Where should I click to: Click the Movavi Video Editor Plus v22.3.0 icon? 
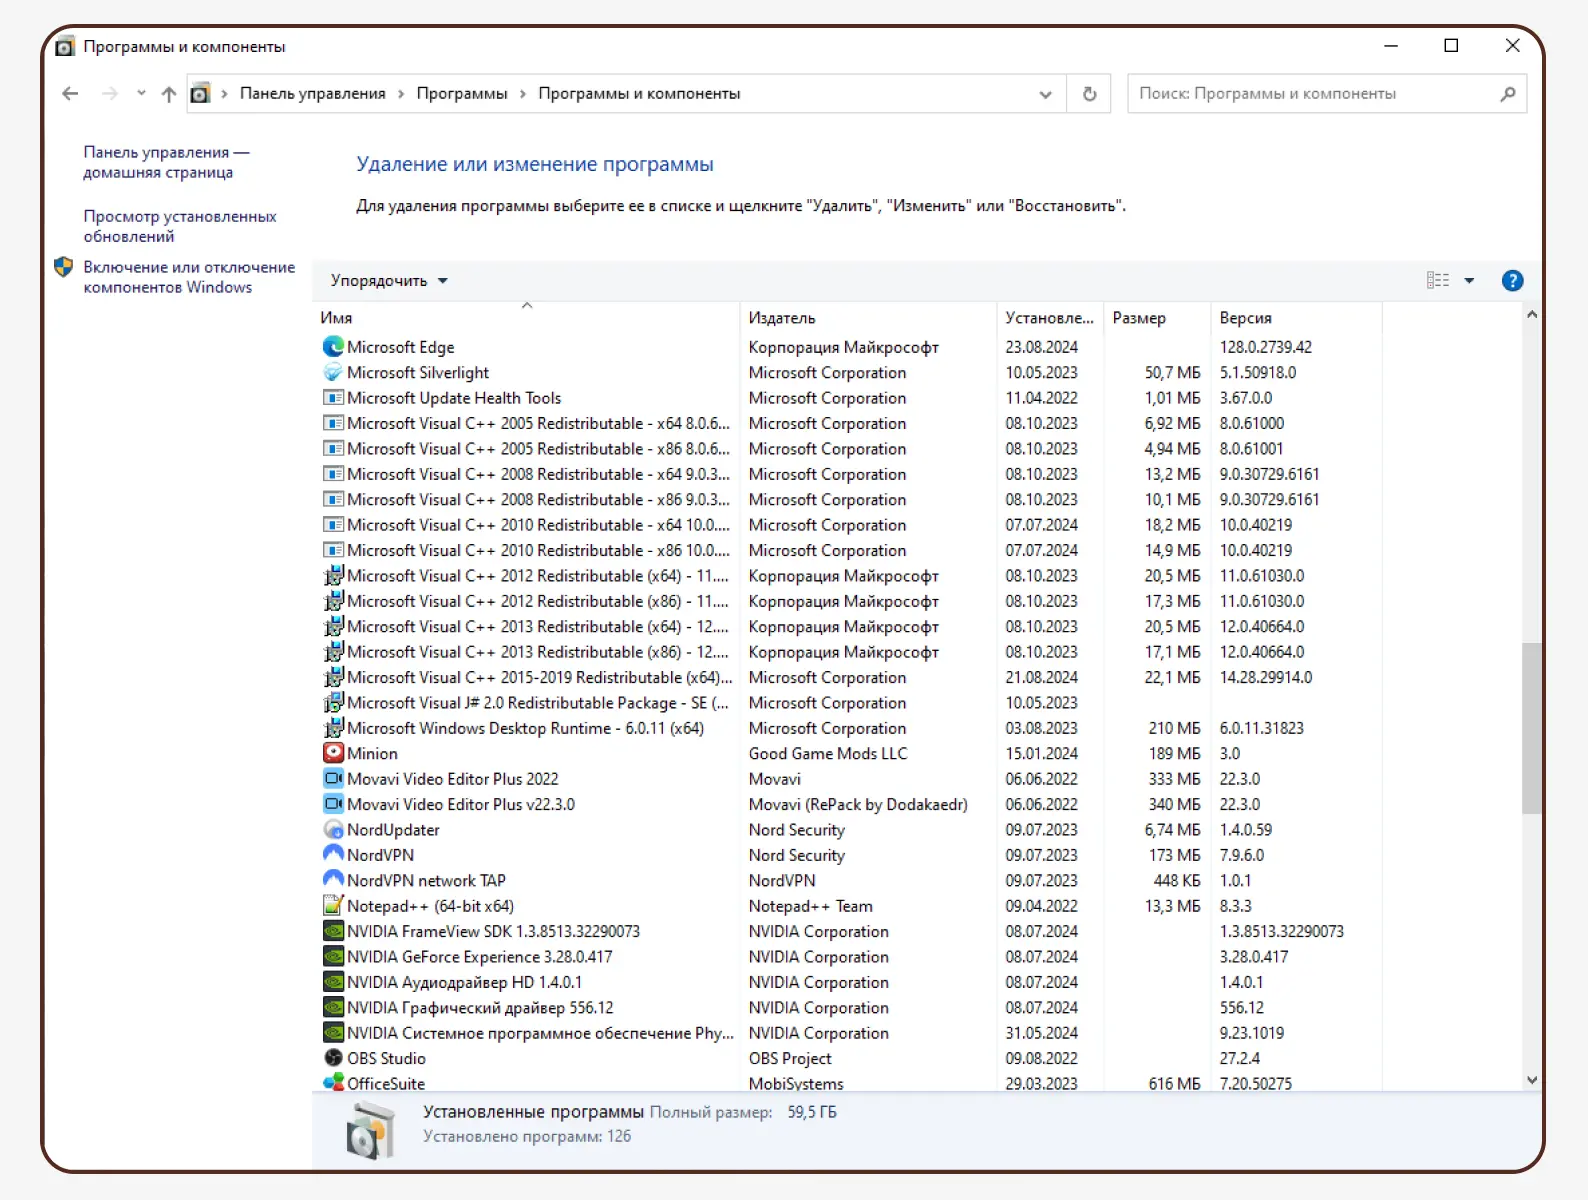[333, 803]
